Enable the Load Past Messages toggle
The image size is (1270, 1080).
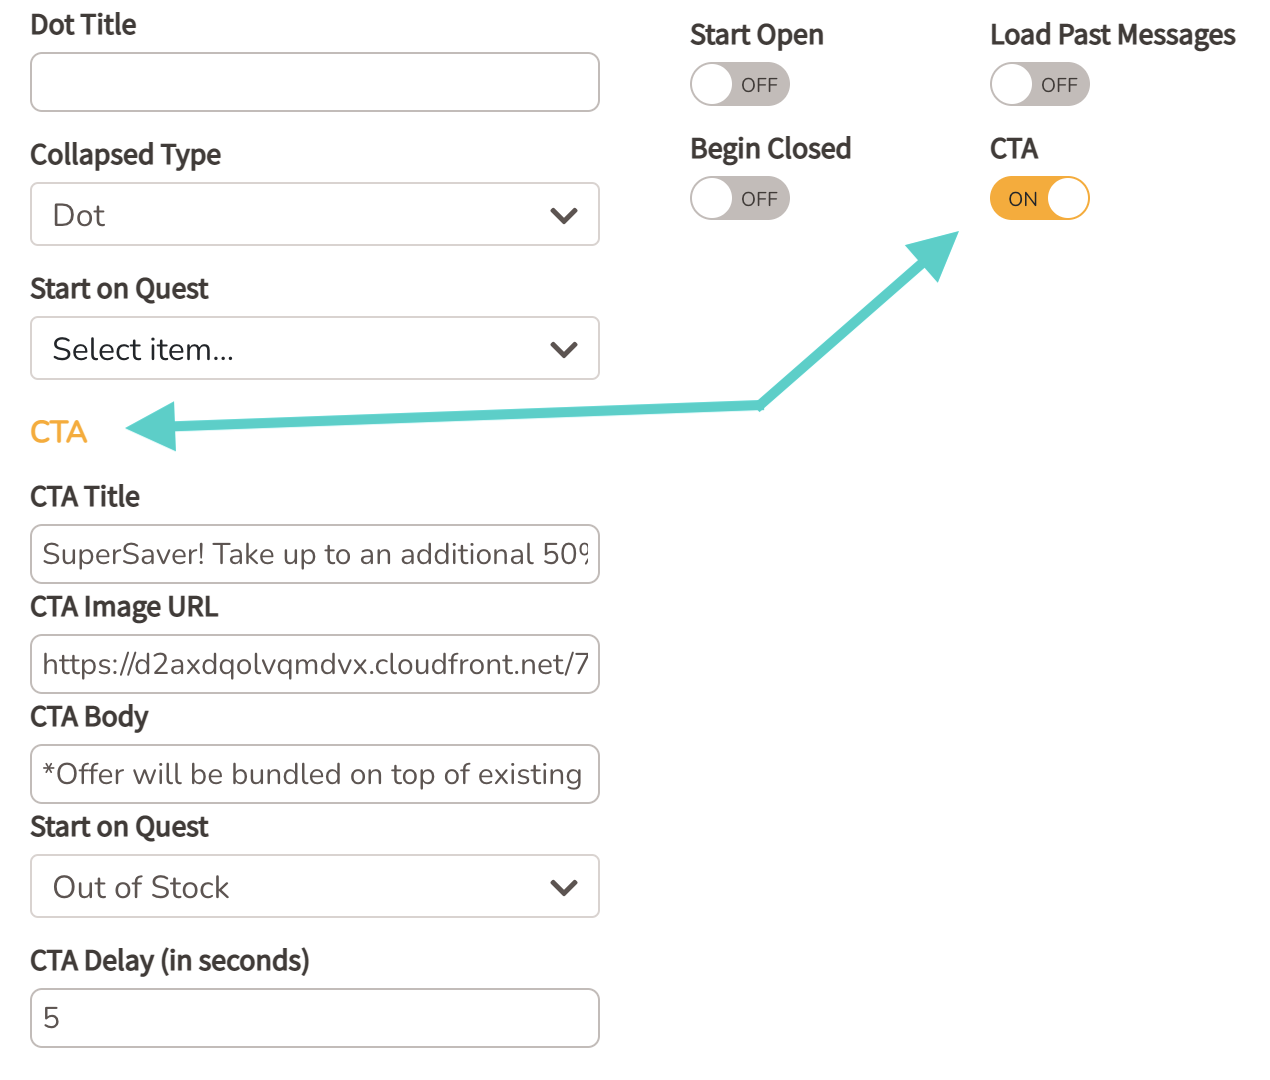(1040, 85)
